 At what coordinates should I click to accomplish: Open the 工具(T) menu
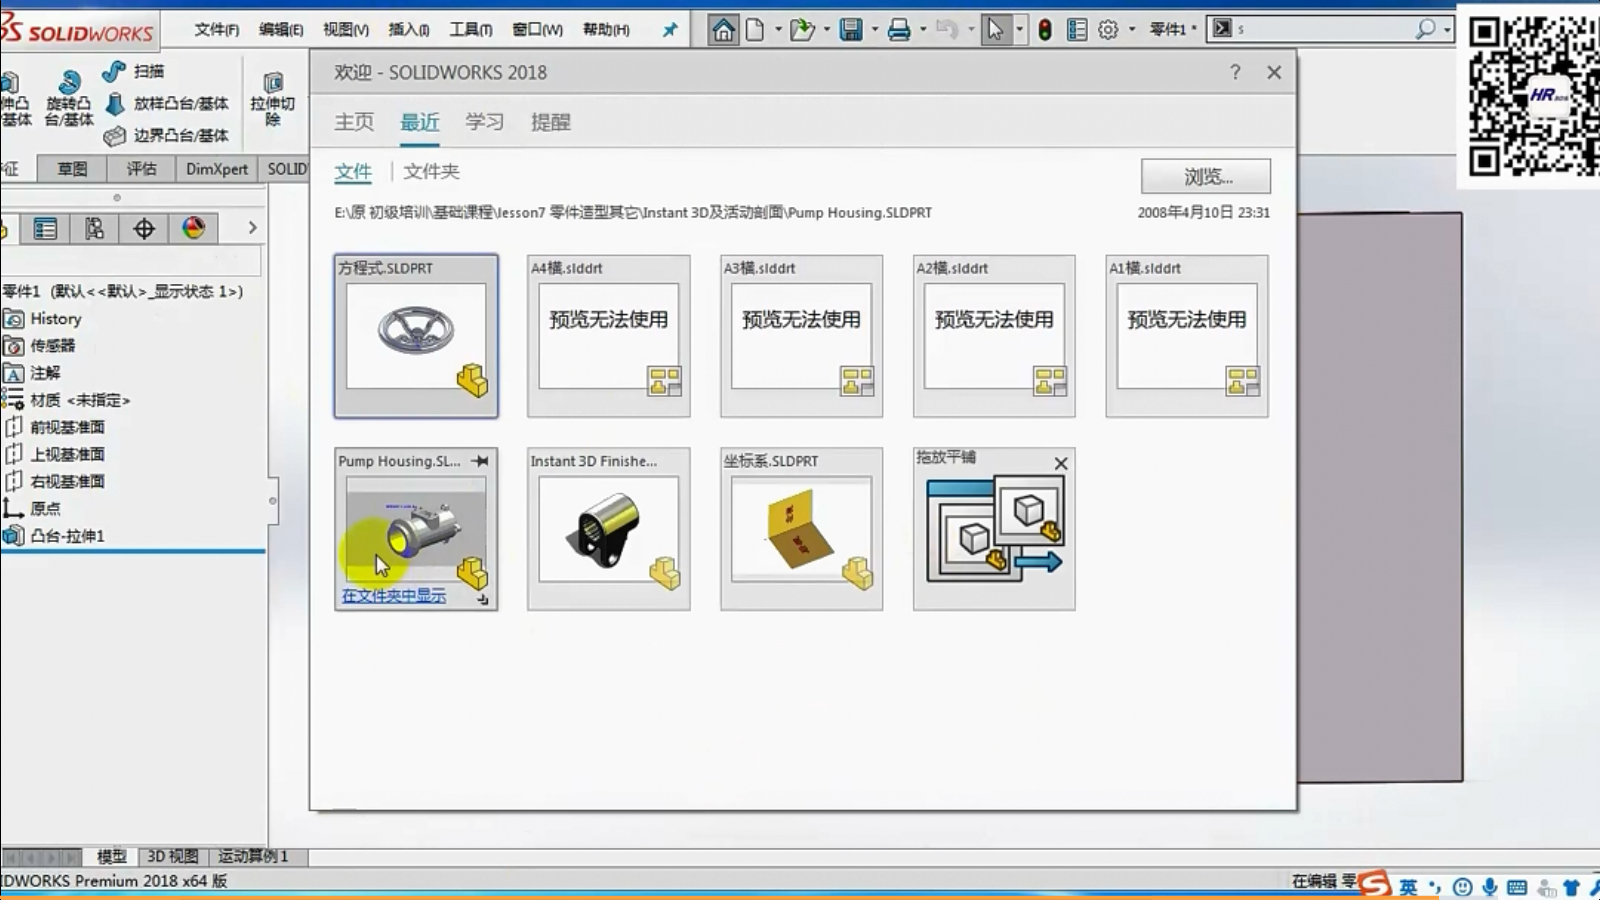click(x=470, y=30)
